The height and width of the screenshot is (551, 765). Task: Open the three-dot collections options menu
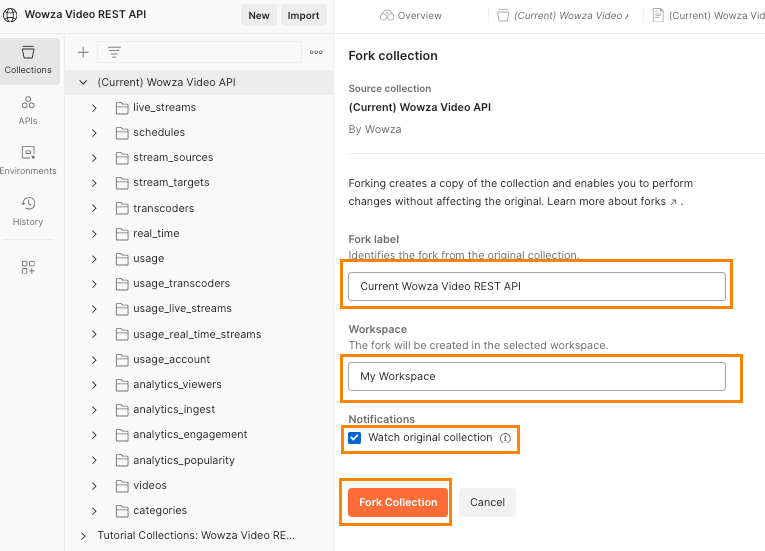(x=316, y=52)
